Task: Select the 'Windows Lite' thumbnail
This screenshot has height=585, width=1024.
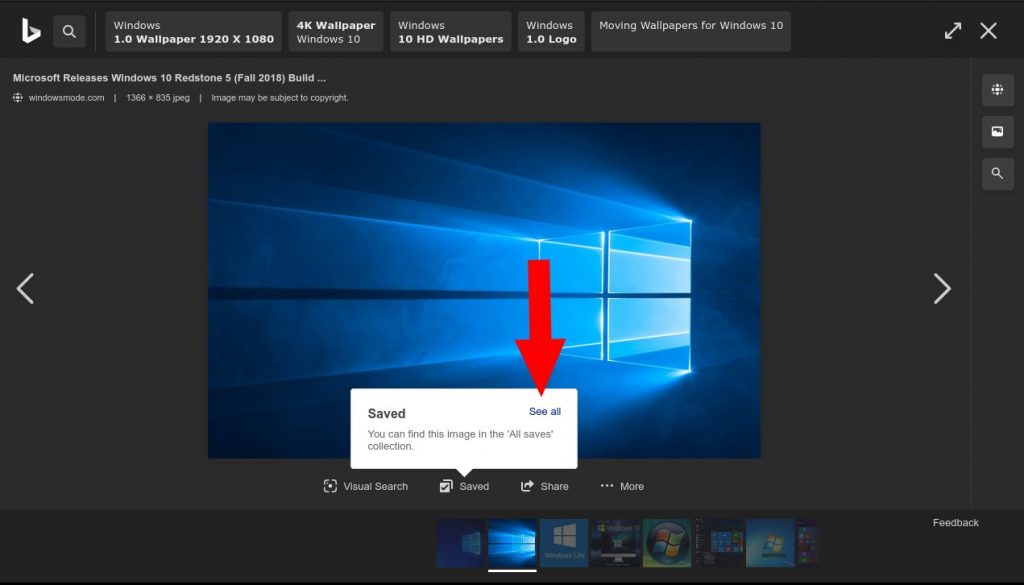Action: [564, 543]
